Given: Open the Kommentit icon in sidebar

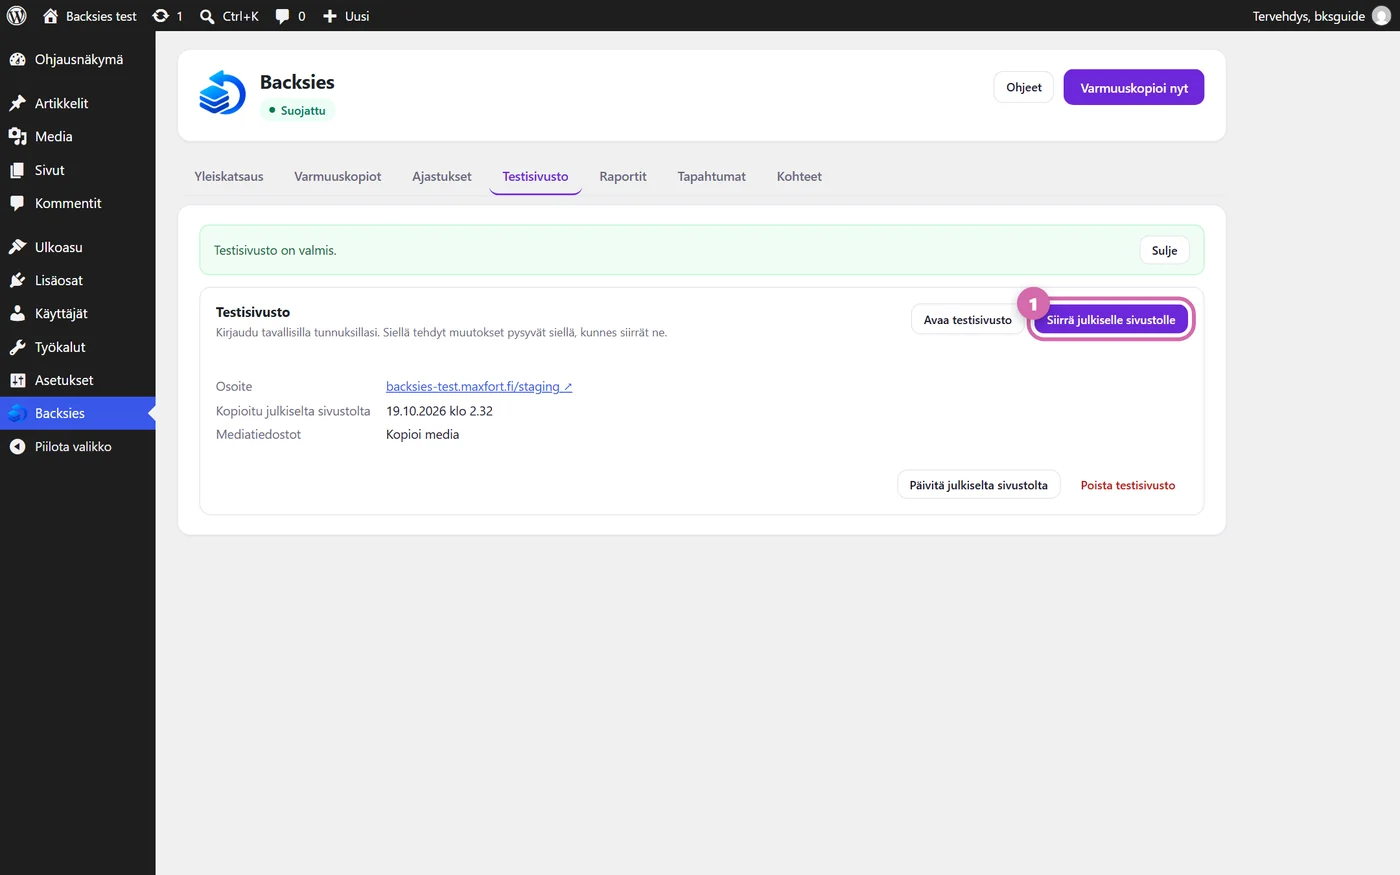Looking at the screenshot, I should 17,203.
